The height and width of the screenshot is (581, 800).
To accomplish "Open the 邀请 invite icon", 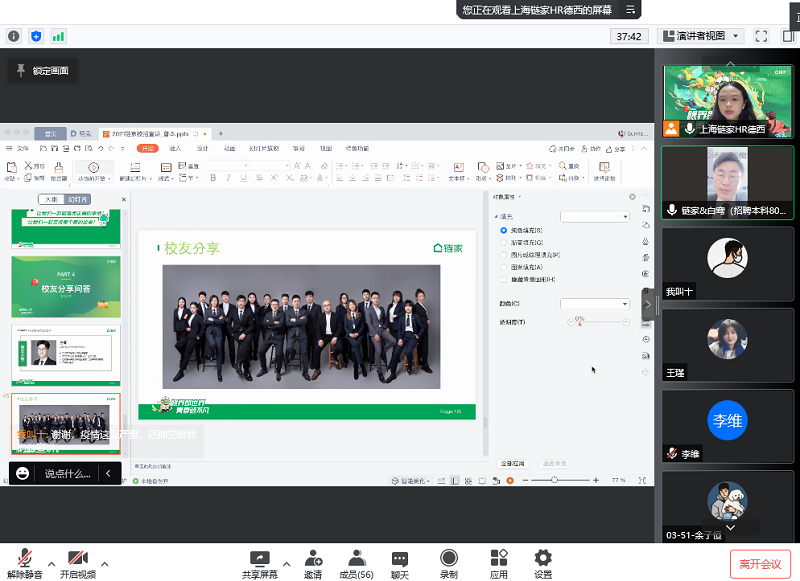I will pos(314,563).
